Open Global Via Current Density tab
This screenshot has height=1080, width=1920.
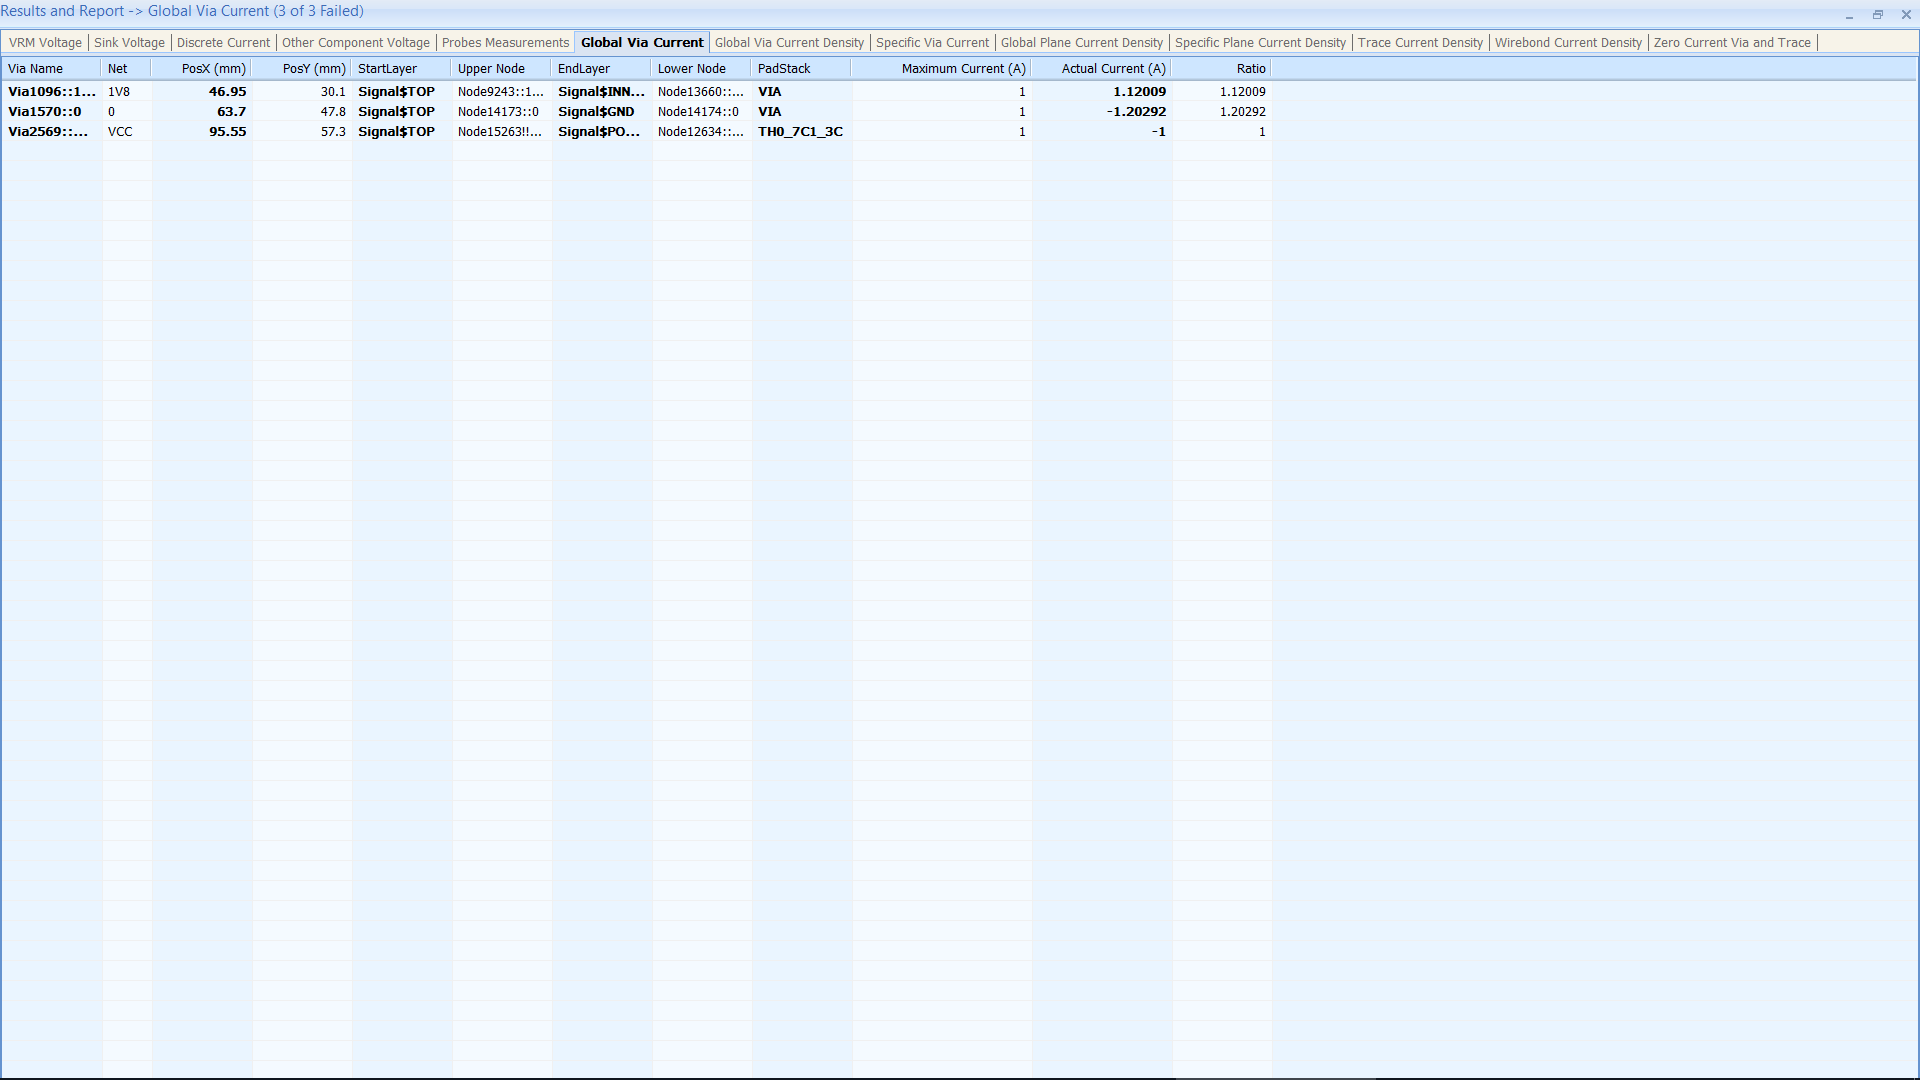coord(789,43)
